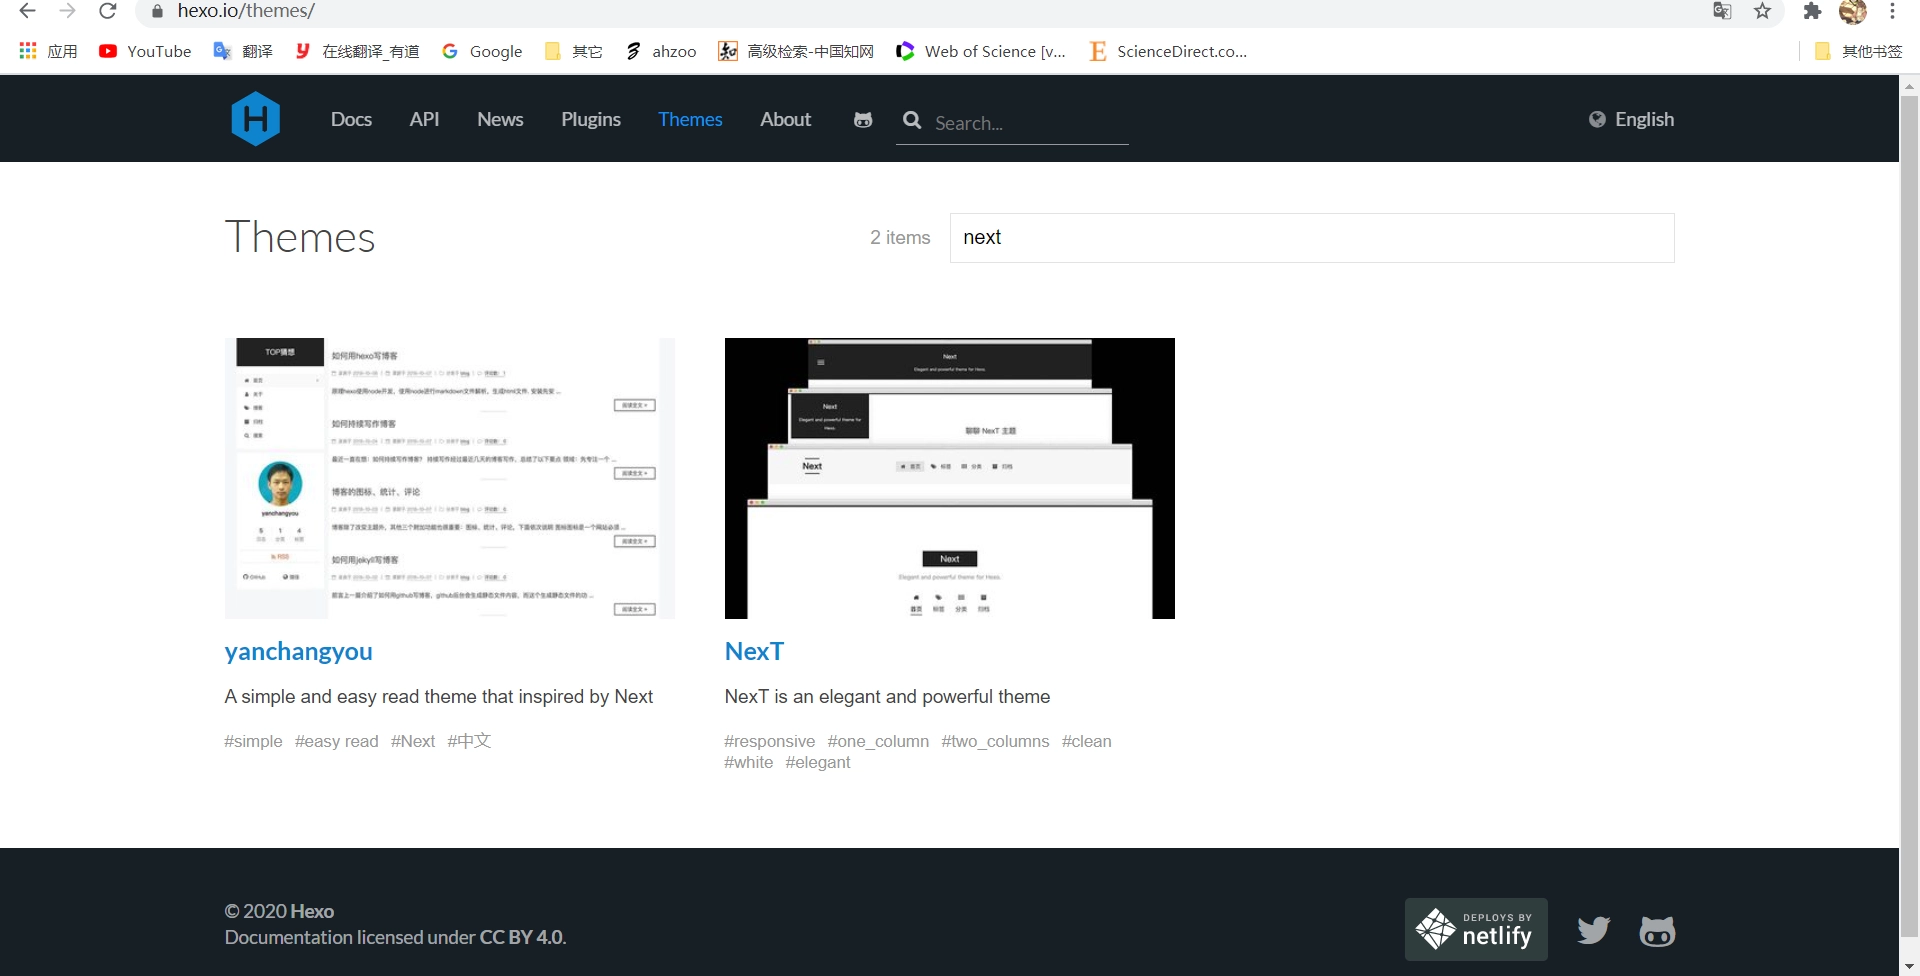Reload the page

pyautogui.click(x=108, y=11)
